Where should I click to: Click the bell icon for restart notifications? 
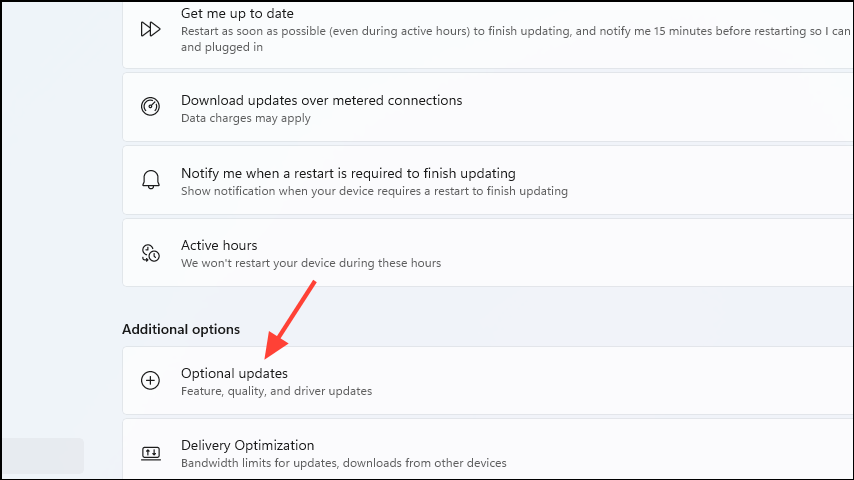tap(151, 179)
